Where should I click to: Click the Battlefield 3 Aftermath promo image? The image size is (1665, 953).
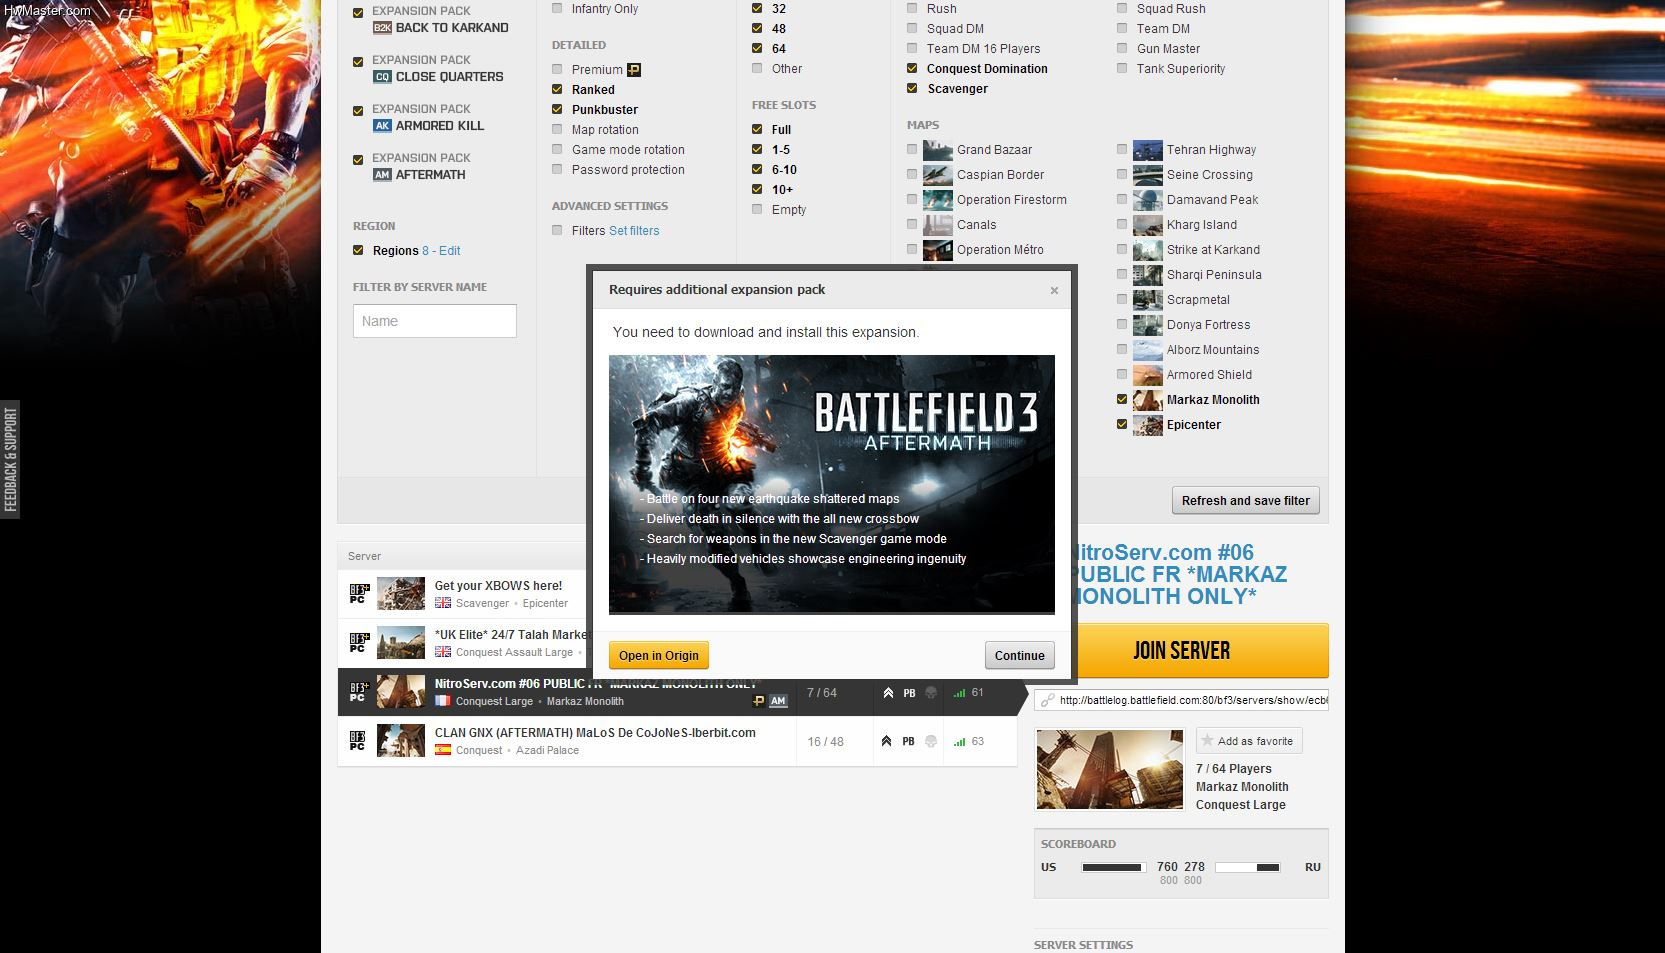(x=832, y=484)
